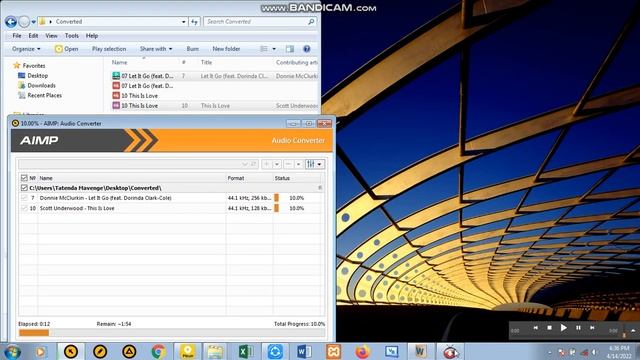Open Excel from the taskbar
This screenshot has height=360, width=640.
246,351
